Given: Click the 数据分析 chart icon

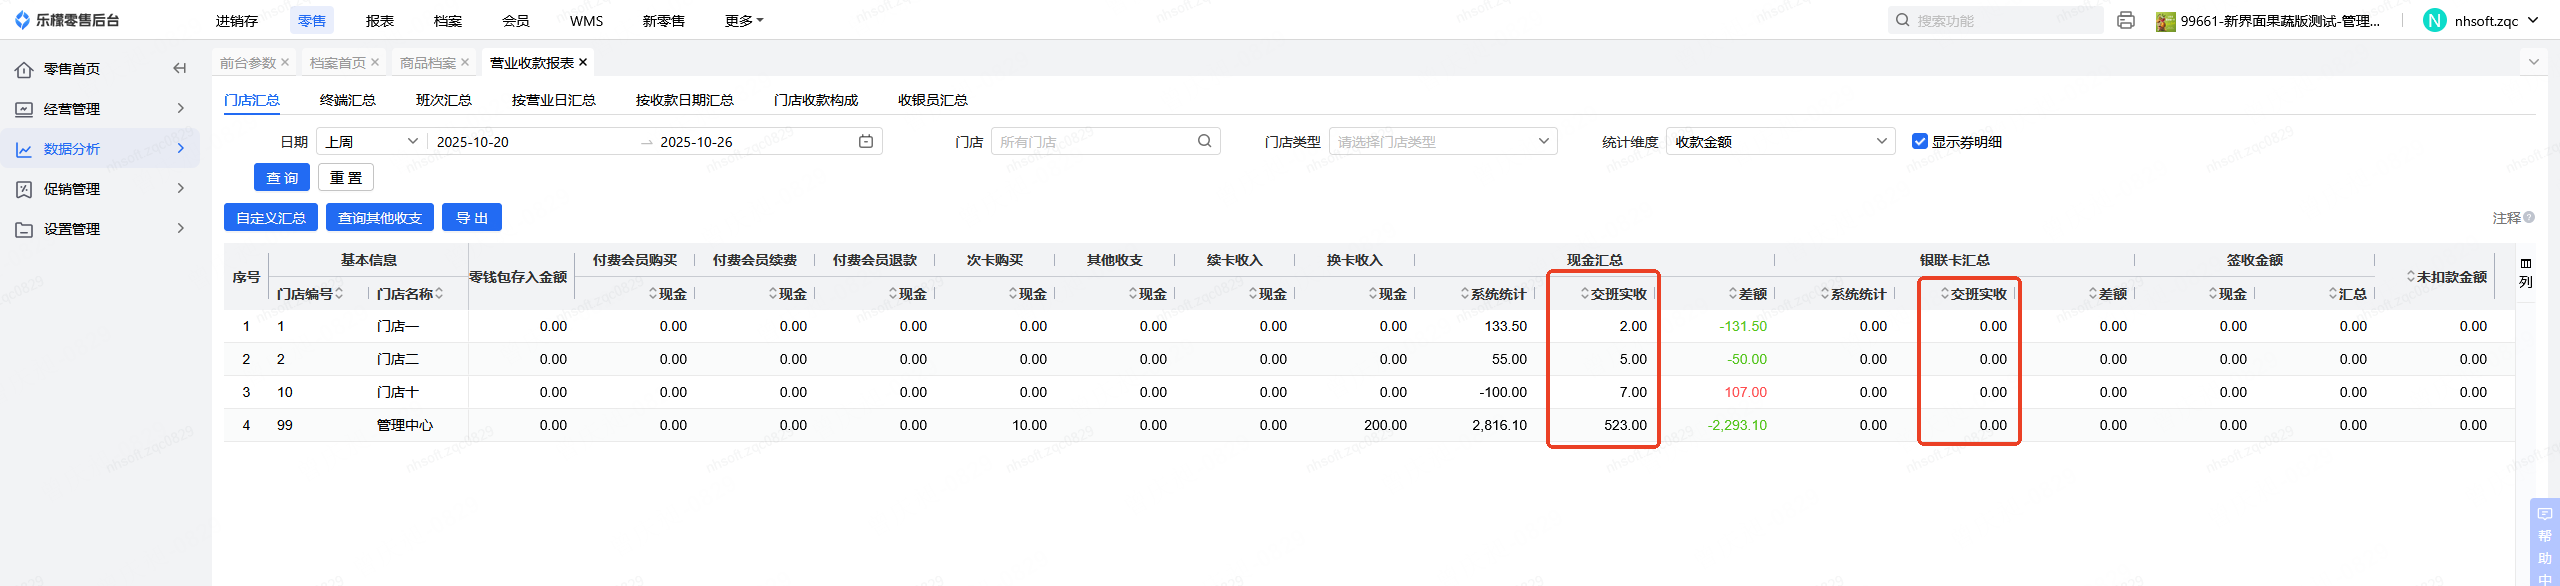Looking at the screenshot, I should [24, 149].
